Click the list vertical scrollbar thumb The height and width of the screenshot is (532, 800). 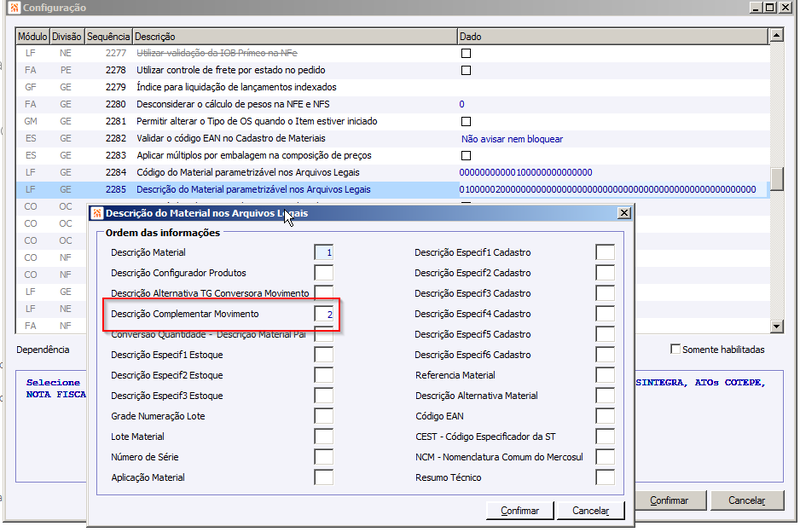(x=777, y=179)
